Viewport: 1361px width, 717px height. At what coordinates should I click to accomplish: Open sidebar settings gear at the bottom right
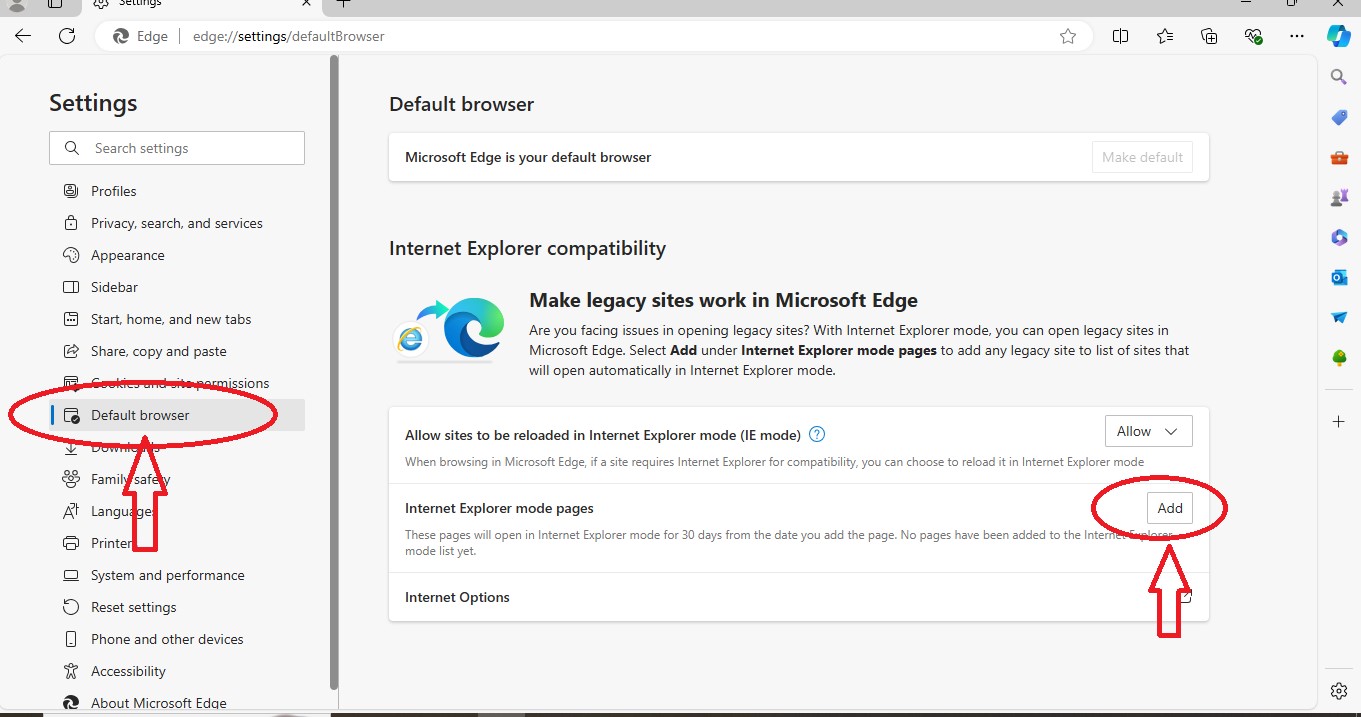pos(1339,691)
